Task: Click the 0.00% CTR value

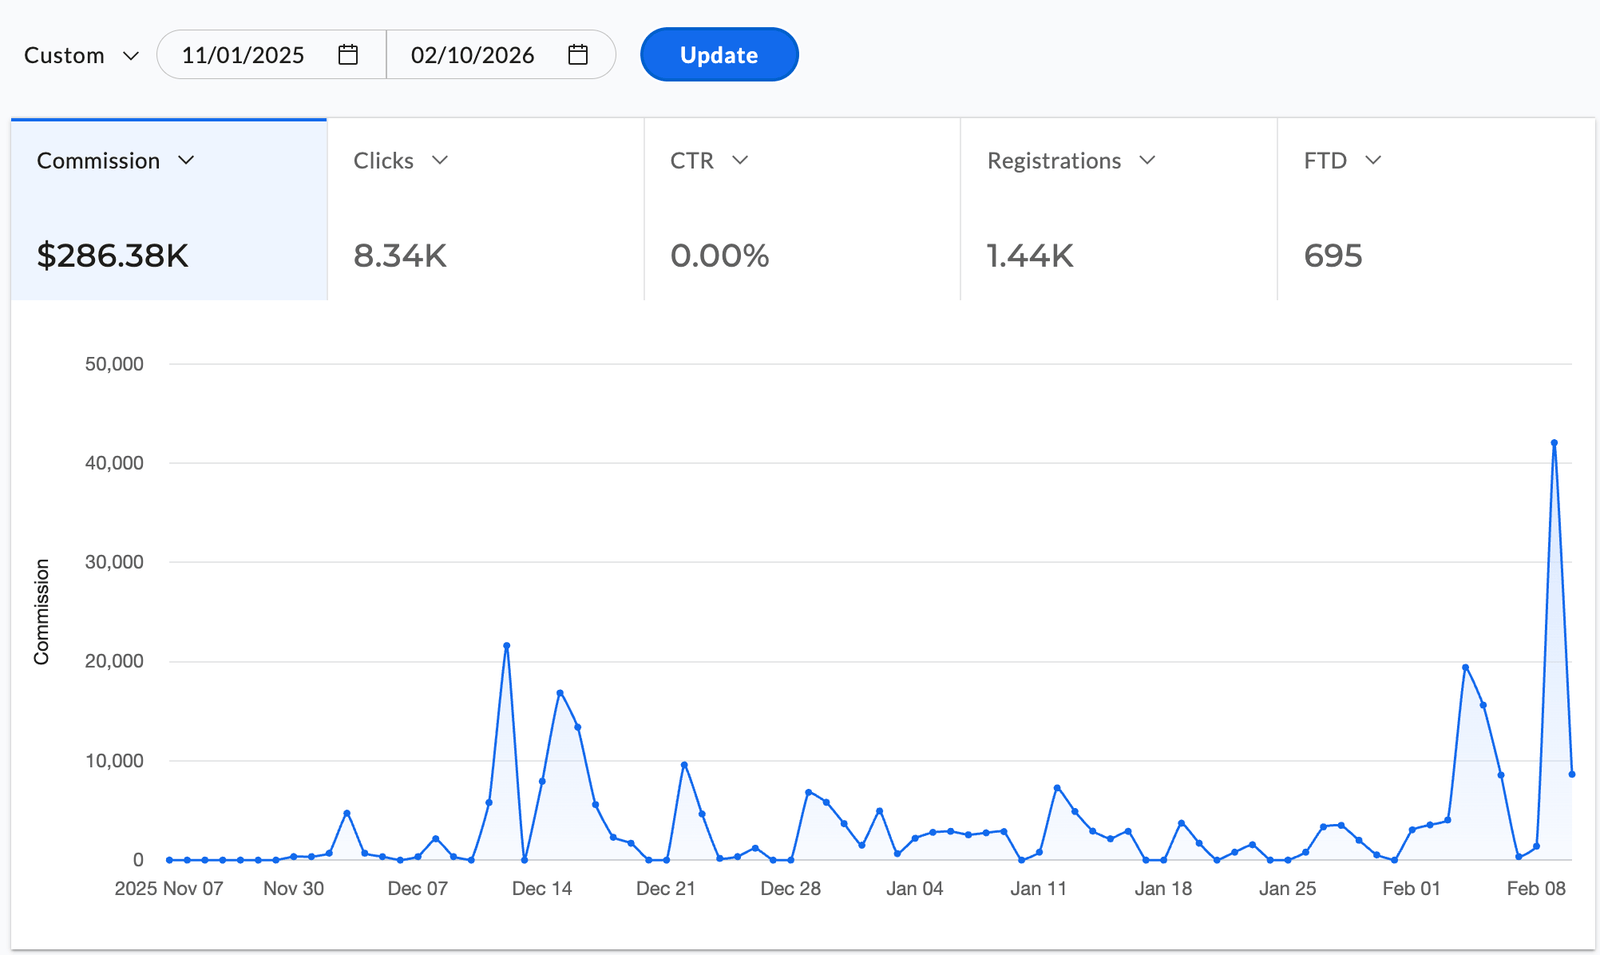Action: (x=720, y=256)
